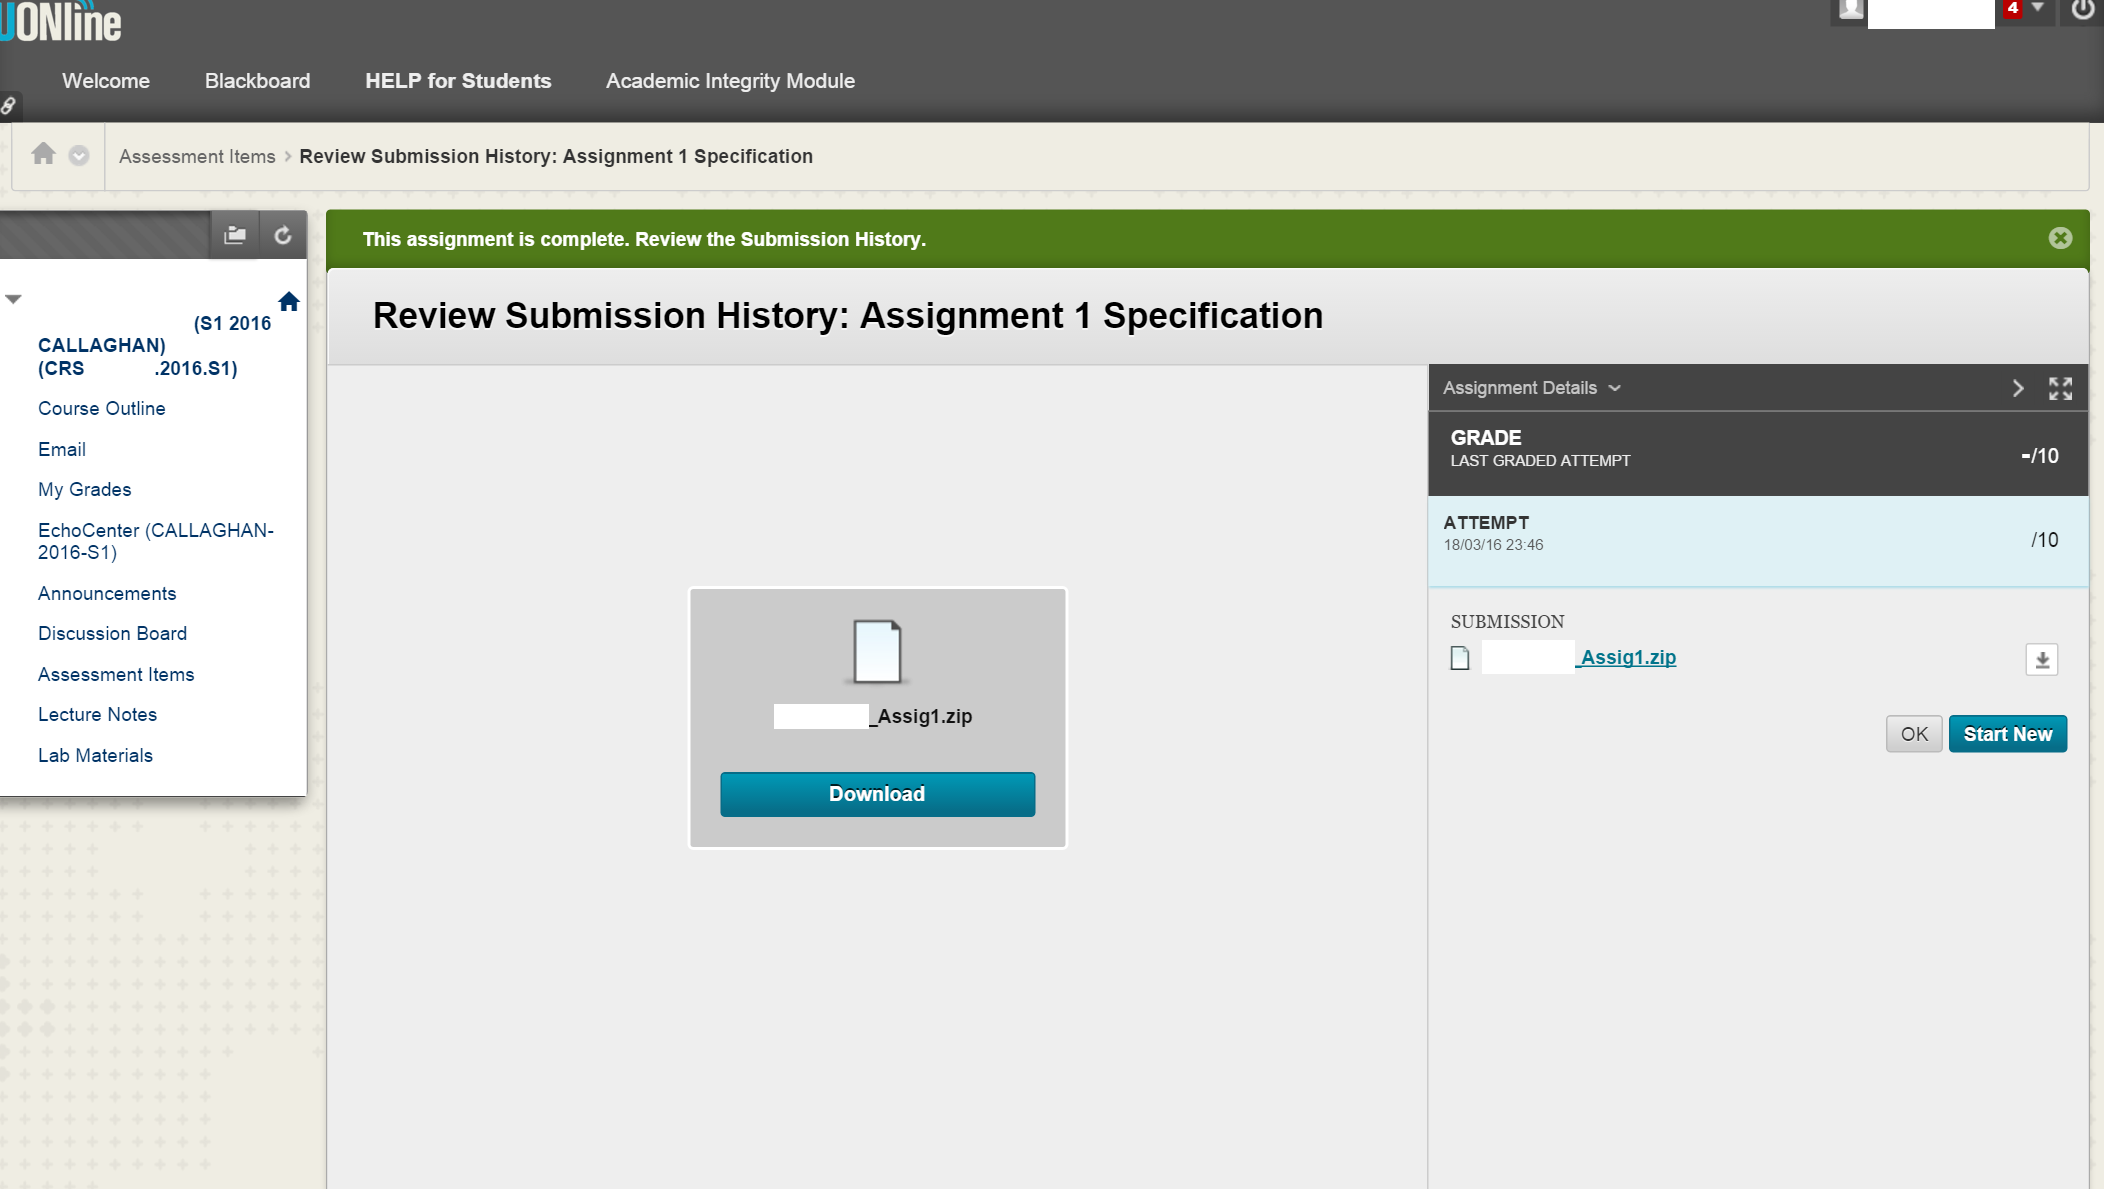
Task: Click the blue course home icon
Action: [x=289, y=302]
